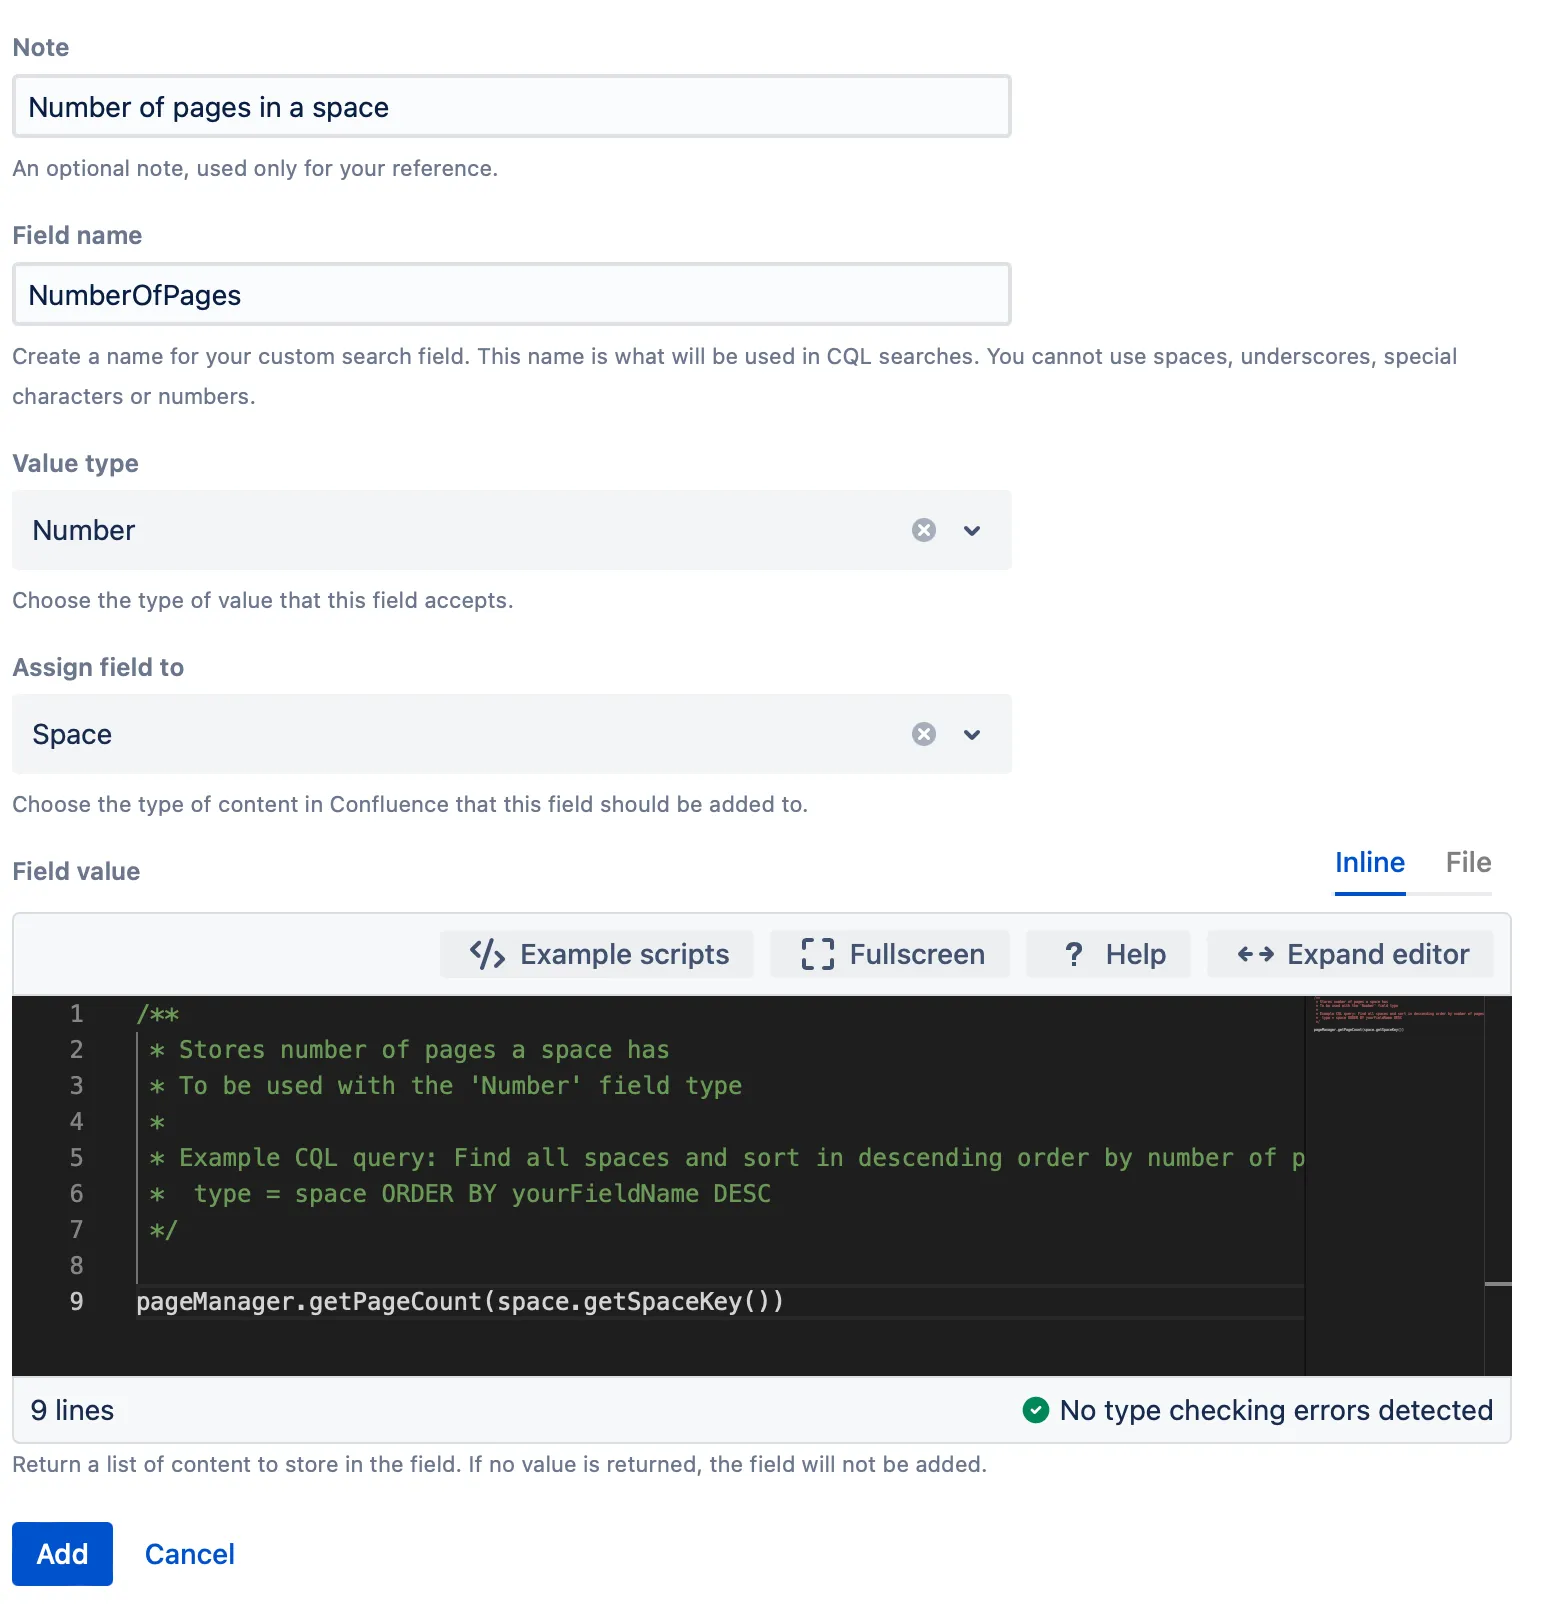Click line number 9 in the gutter
This screenshot has height=1610, width=1542.
[76, 1302]
